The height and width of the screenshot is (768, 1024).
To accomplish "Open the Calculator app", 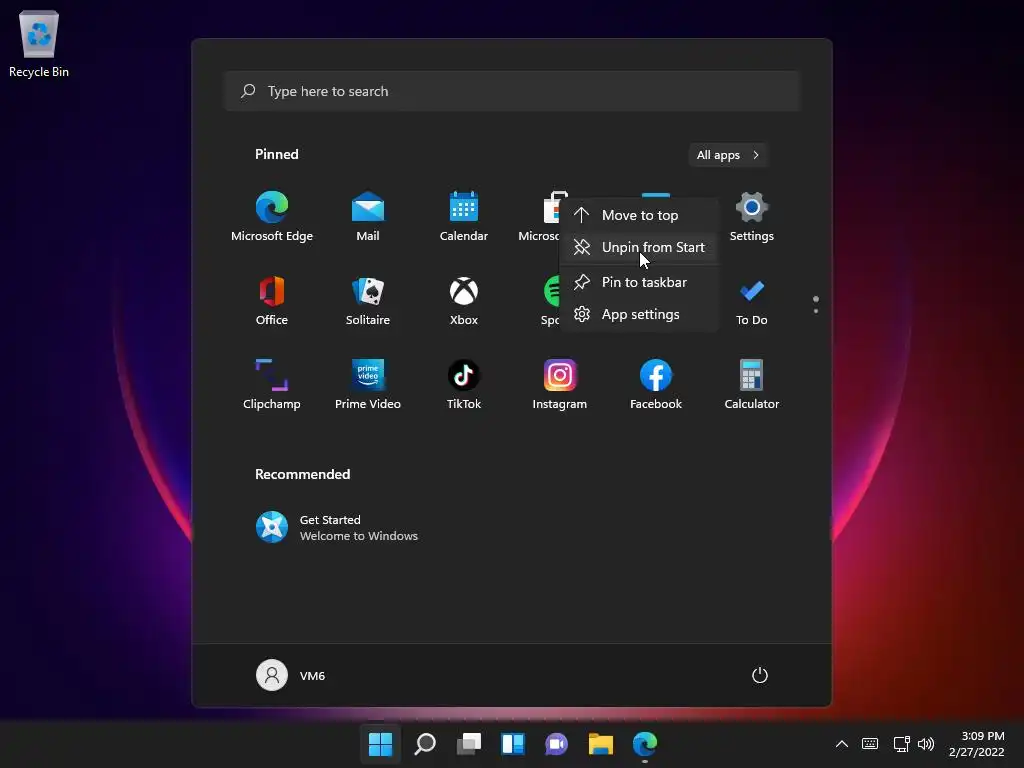I will 752,385.
